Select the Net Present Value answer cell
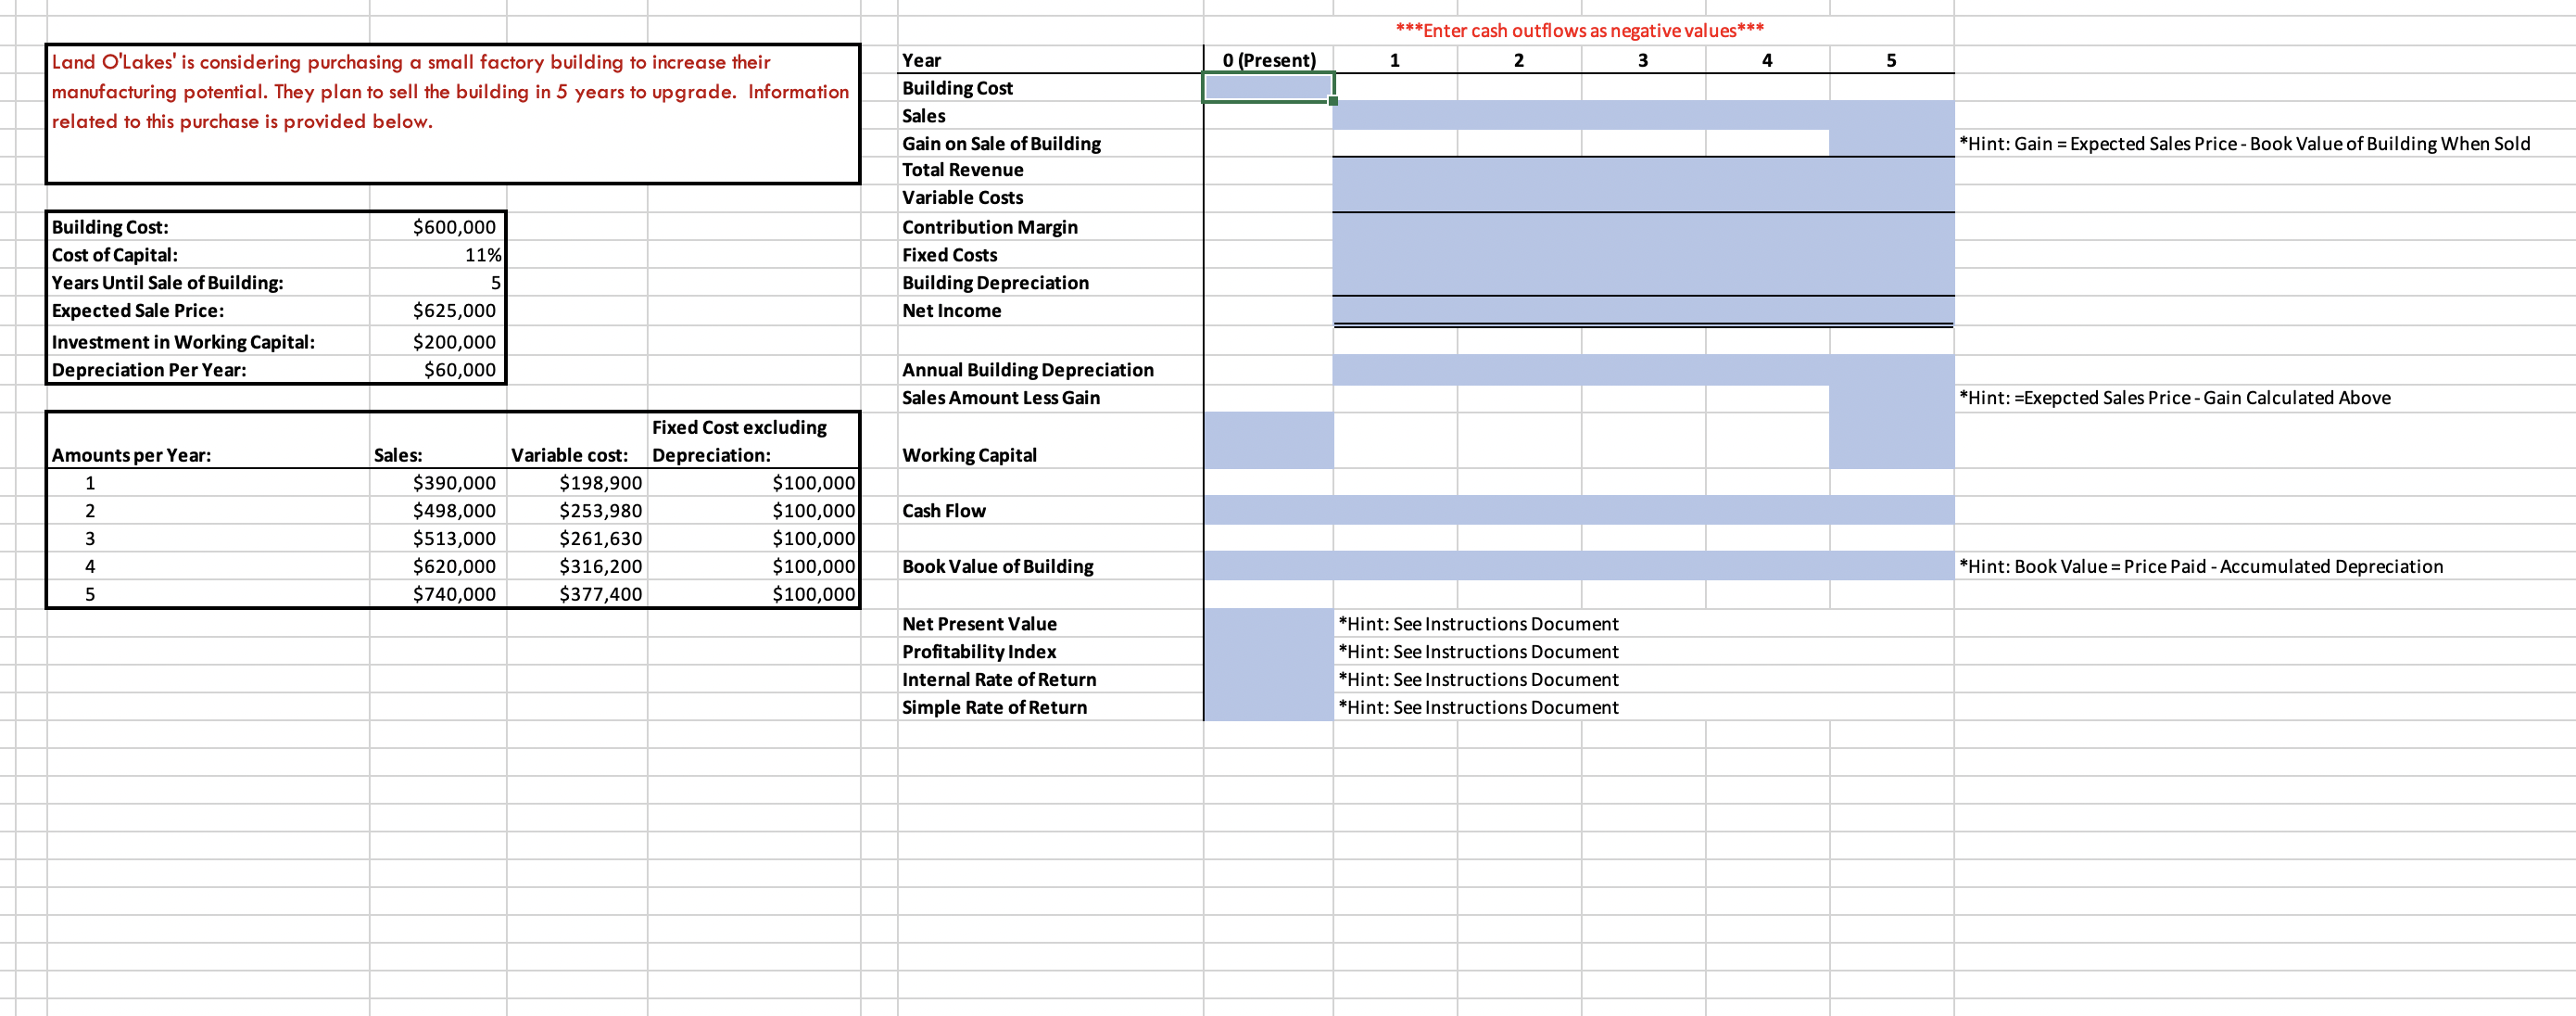 1268,623
